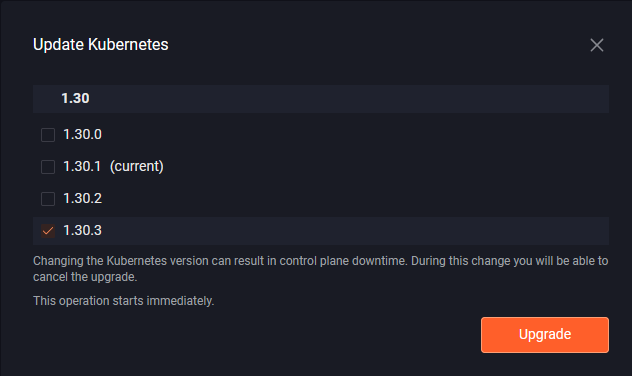632x376 pixels.
Task: Tick the 1.30.0 version checkbox
Action: tap(48, 135)
